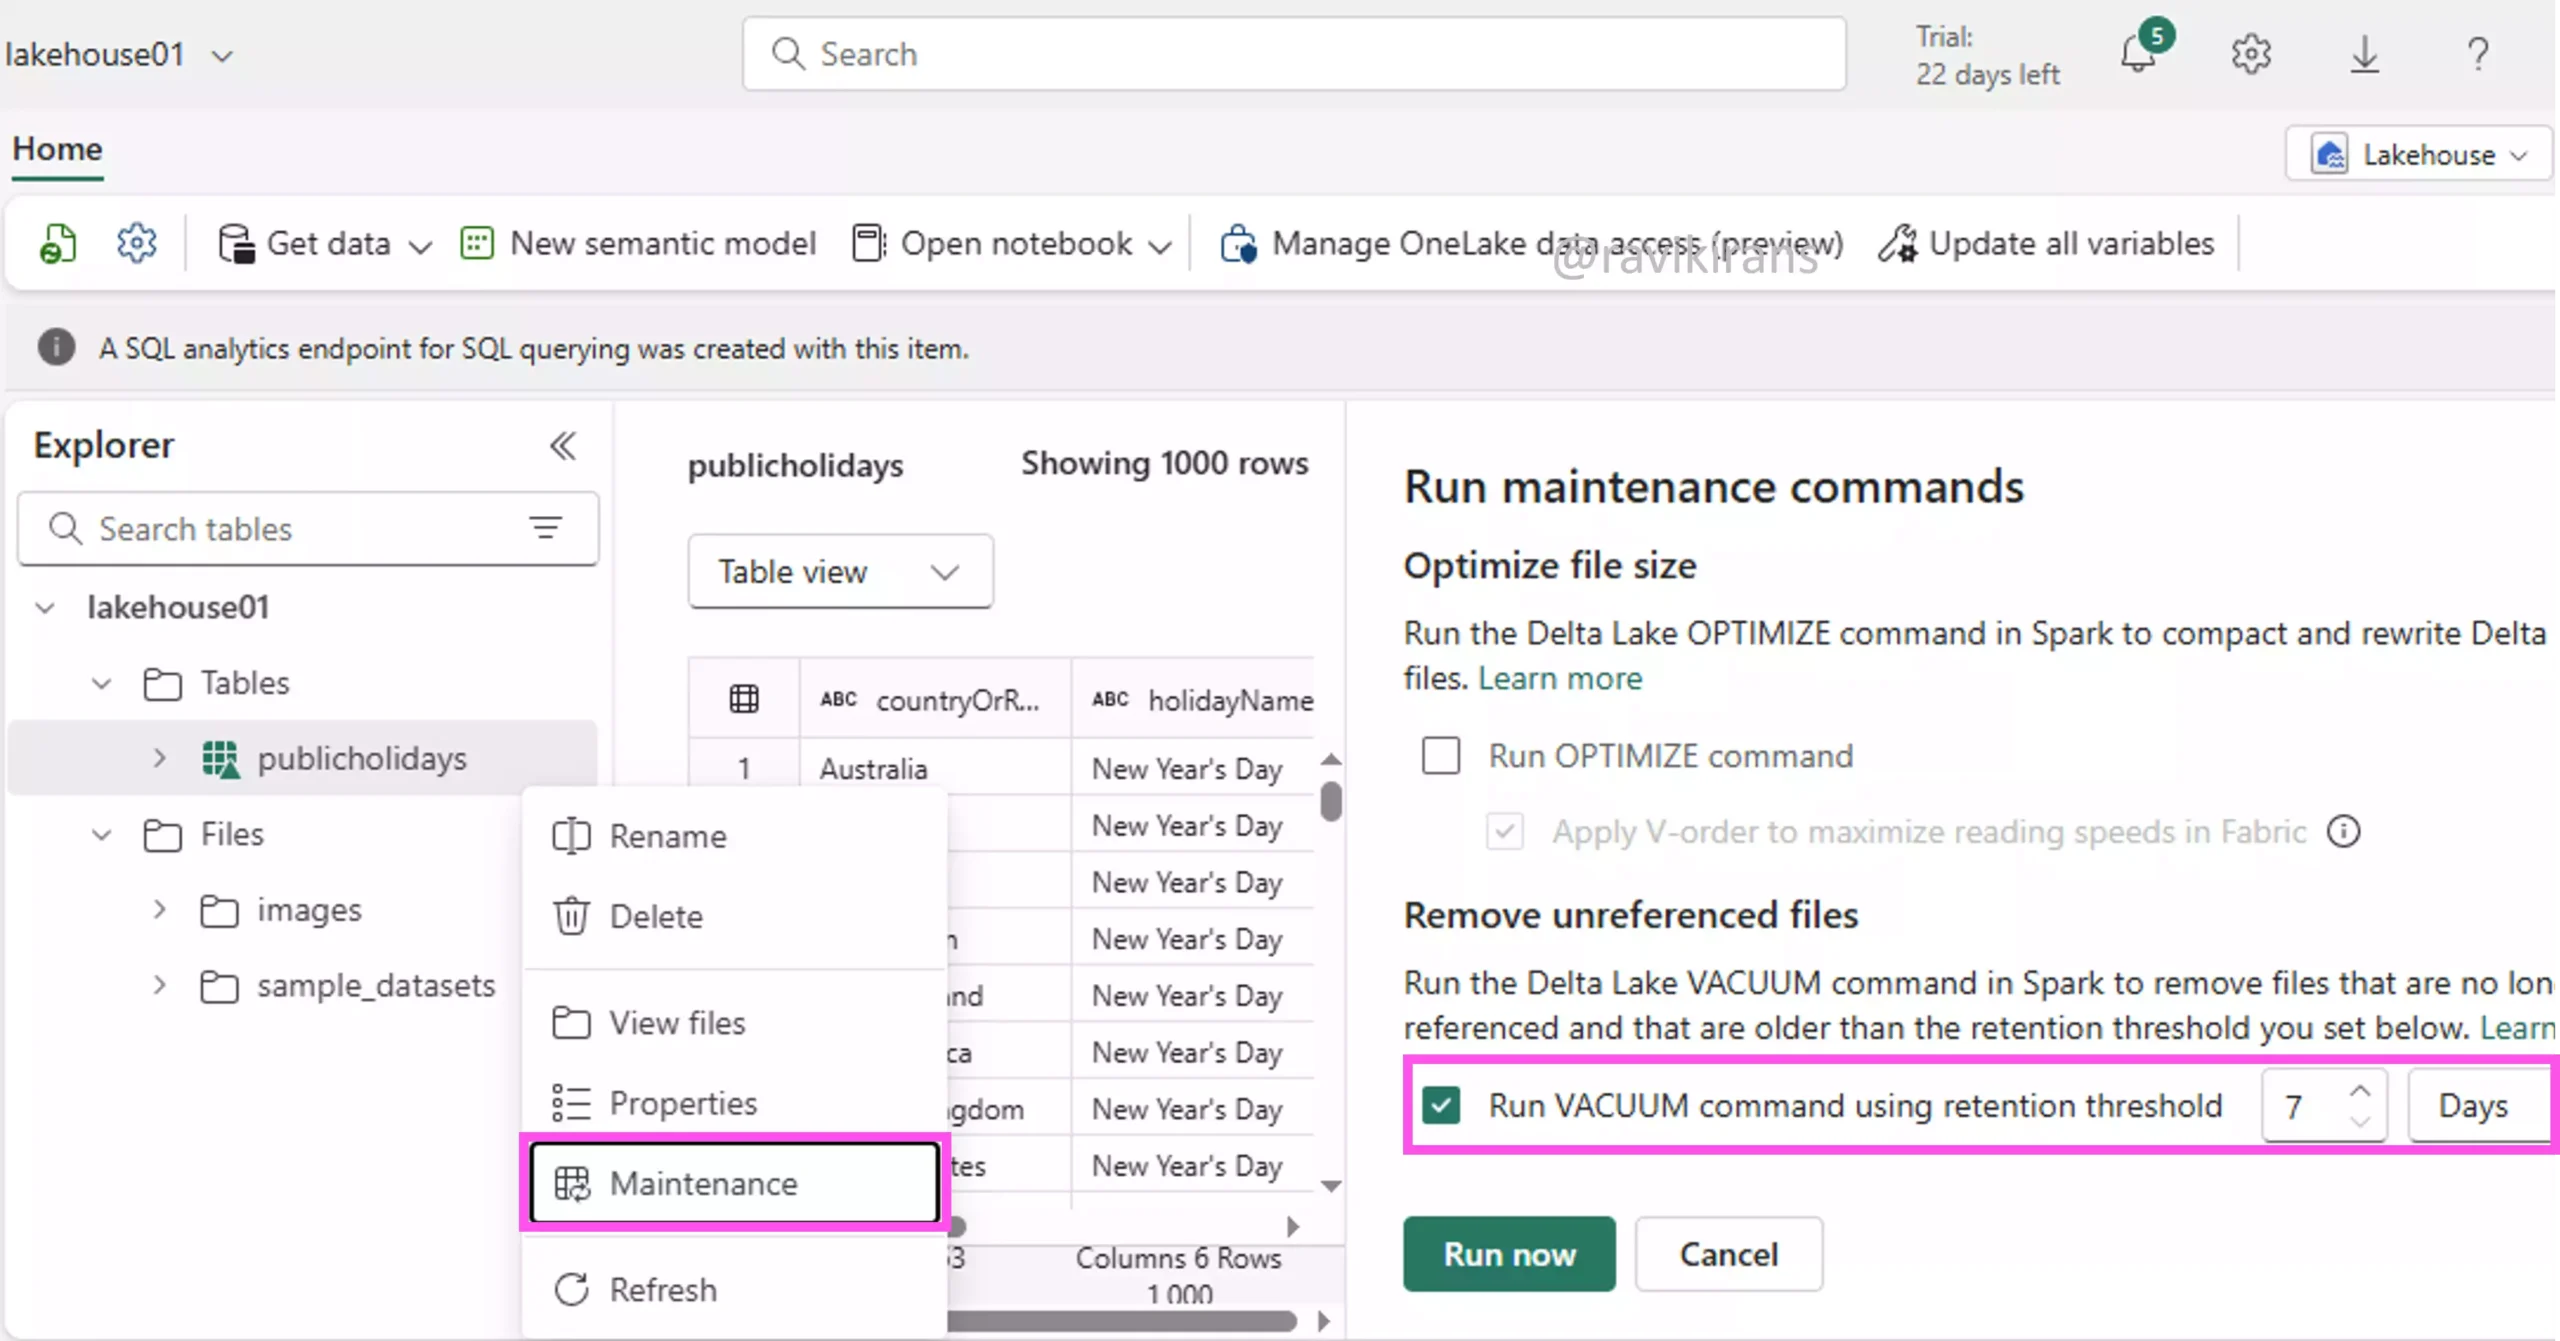
Task: Choose Delete from context menu
Action: click(x=734, y=916)
